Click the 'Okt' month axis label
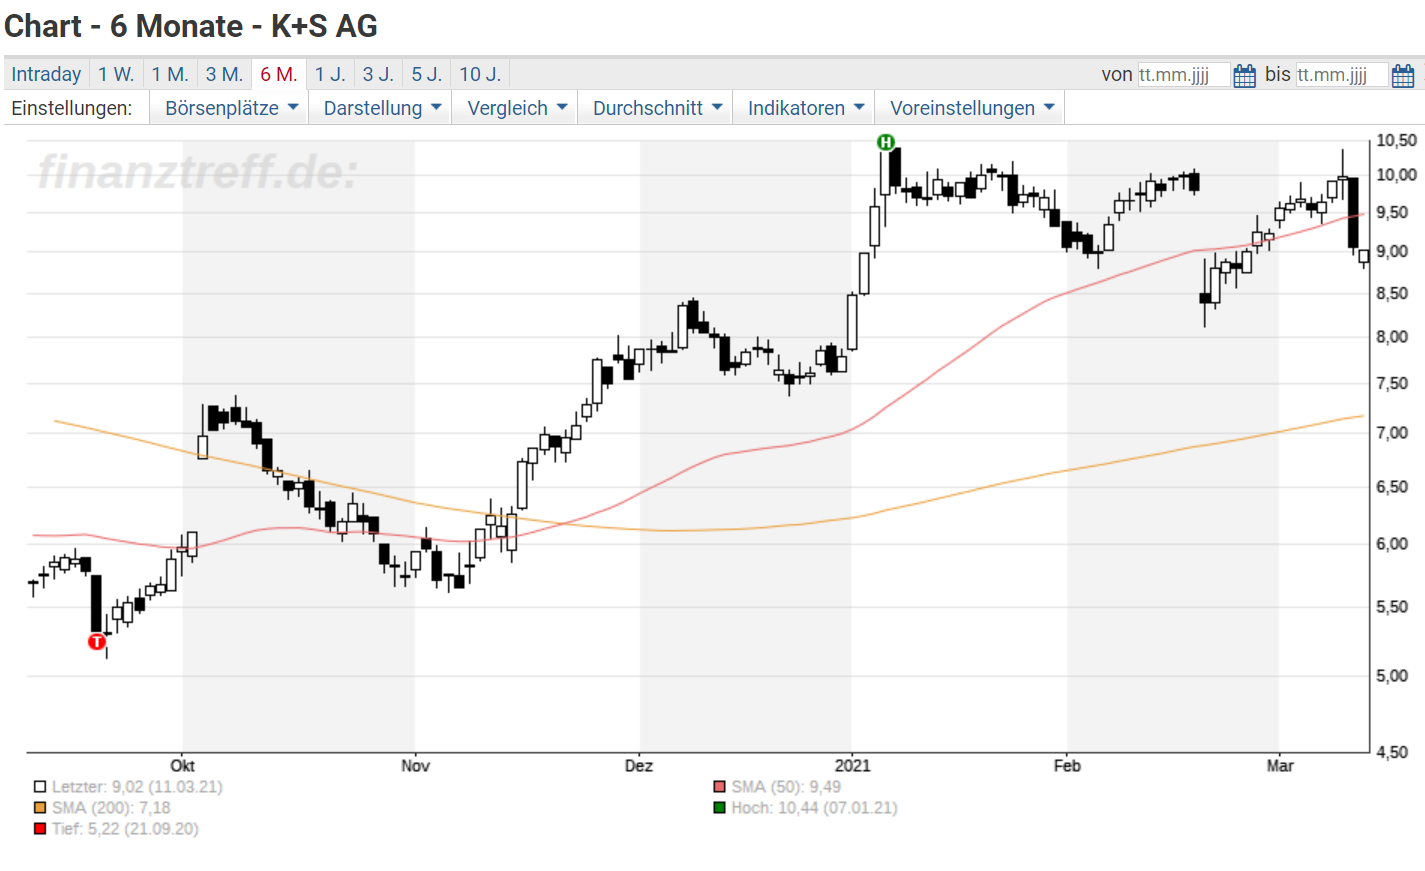 [182, 766]
